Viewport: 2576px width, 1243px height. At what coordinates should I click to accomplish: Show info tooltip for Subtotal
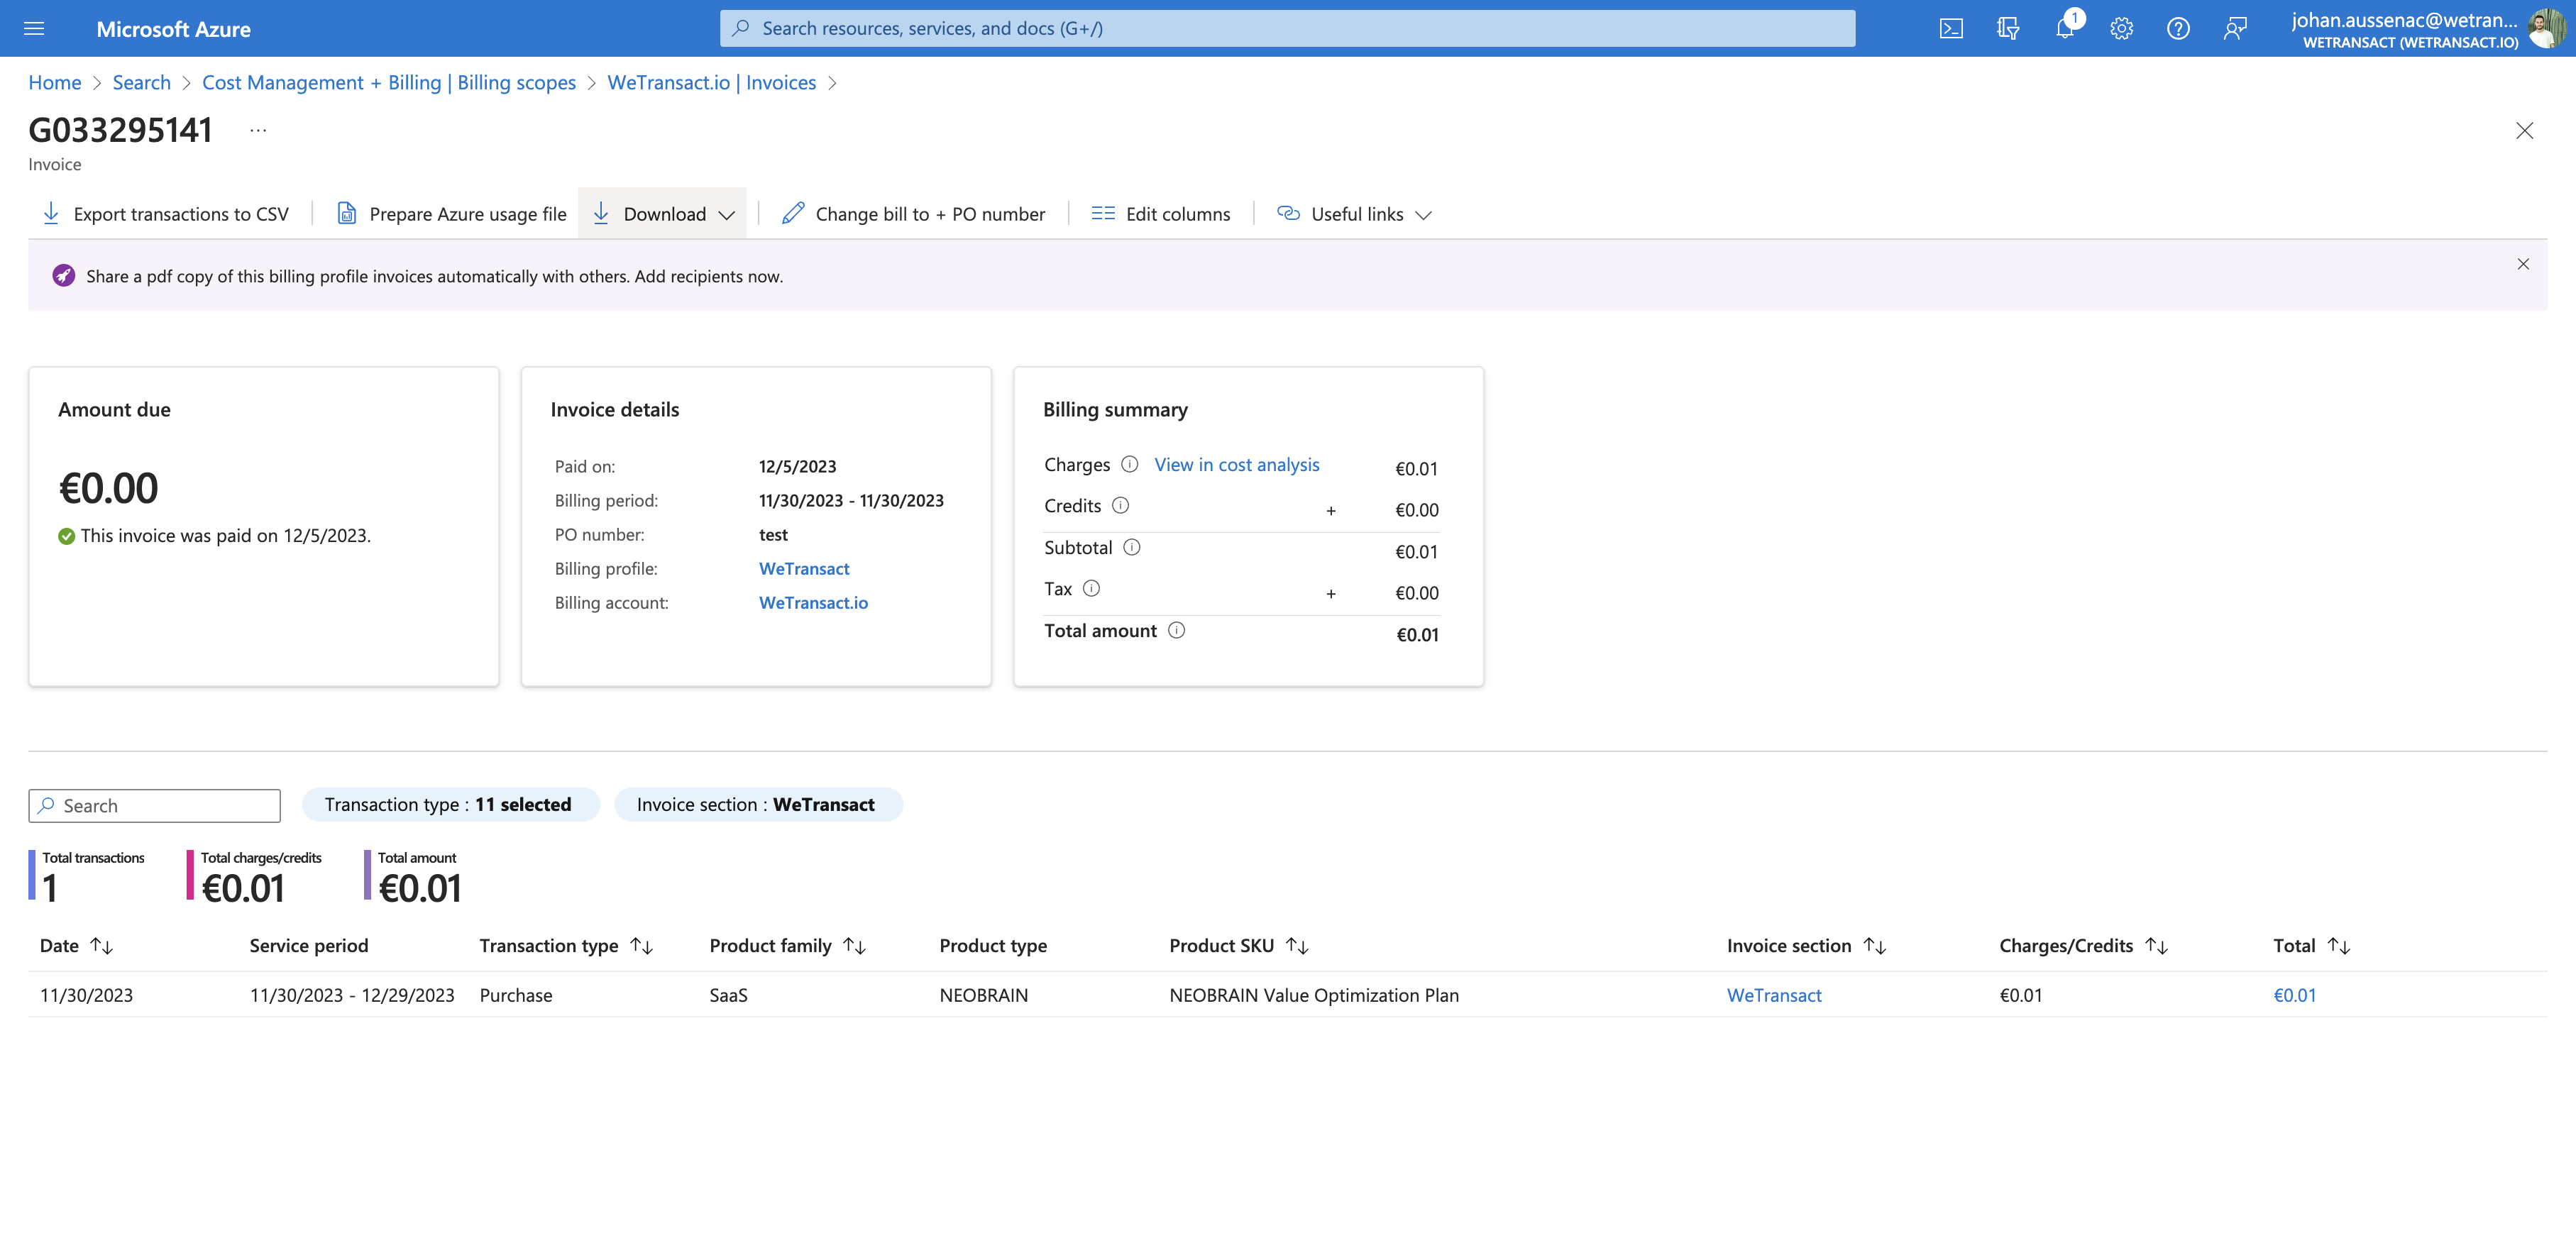(1131, 547)
